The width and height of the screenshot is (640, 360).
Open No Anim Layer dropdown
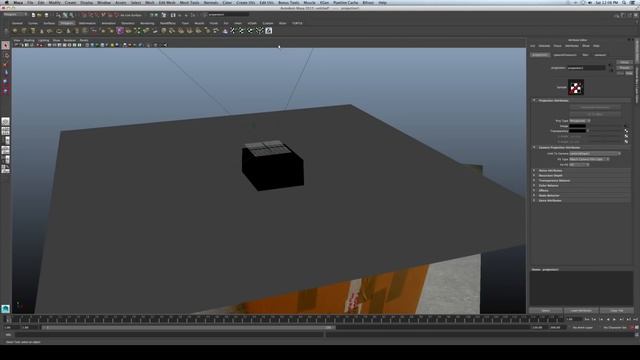click(x=583, y=327)
